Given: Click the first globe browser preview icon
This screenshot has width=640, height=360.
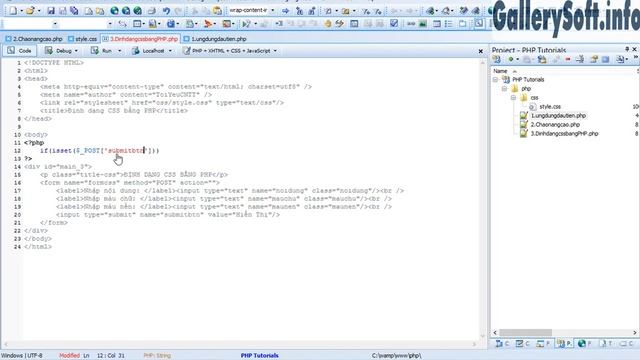Looking at the screenshot, I should tap(115, 11).
